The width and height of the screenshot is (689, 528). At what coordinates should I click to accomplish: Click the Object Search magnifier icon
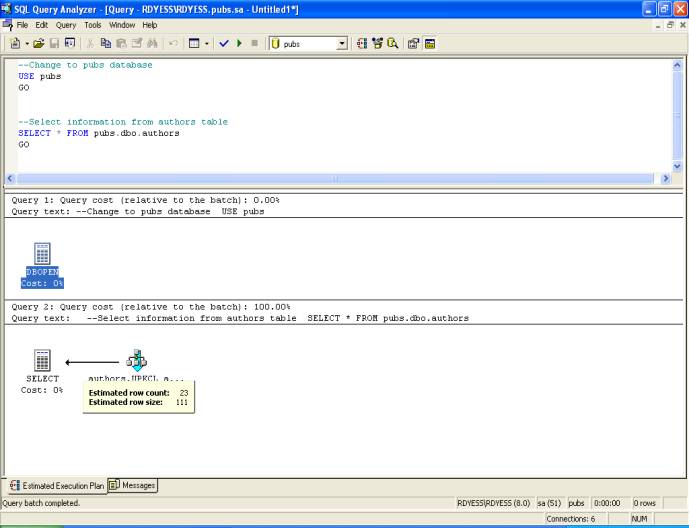click(x=393, y=43)
